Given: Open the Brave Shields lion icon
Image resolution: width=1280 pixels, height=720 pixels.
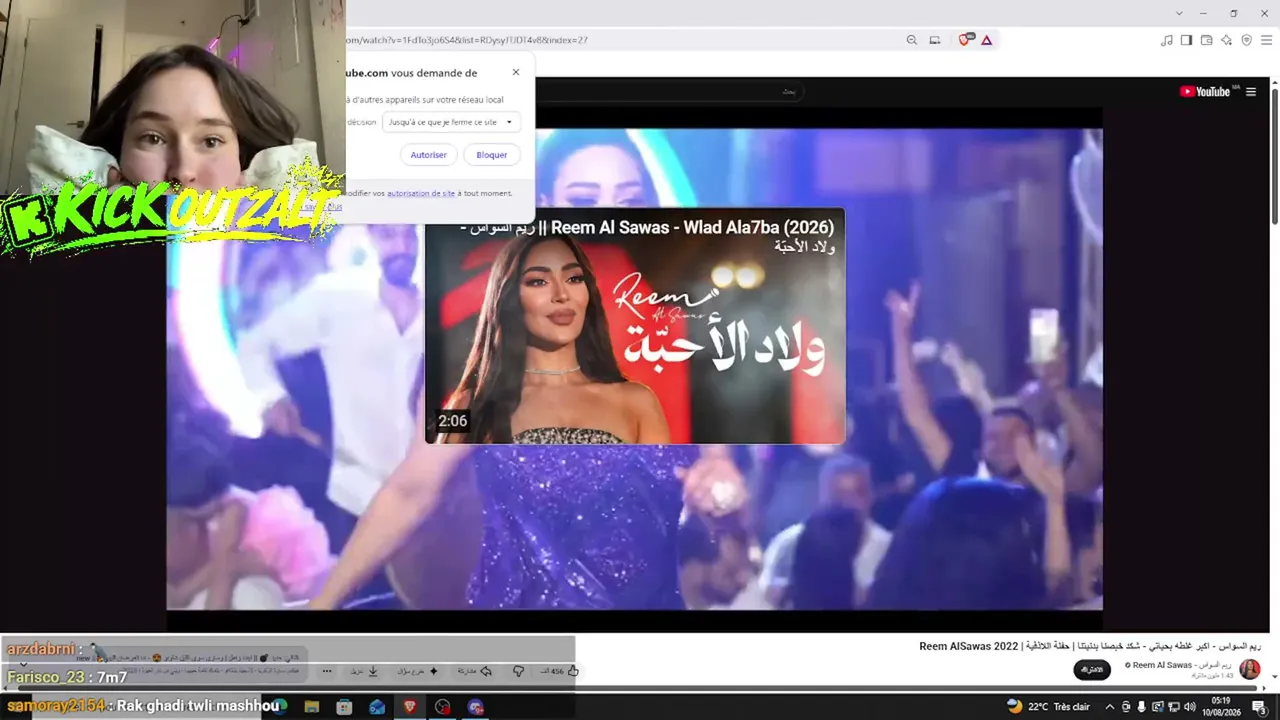Looking at the screenshot, I should pos(966,40).
